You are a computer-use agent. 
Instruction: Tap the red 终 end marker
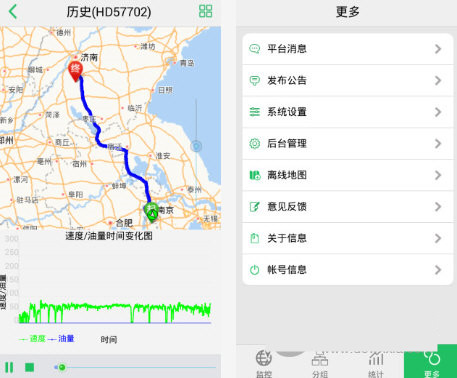76,71
